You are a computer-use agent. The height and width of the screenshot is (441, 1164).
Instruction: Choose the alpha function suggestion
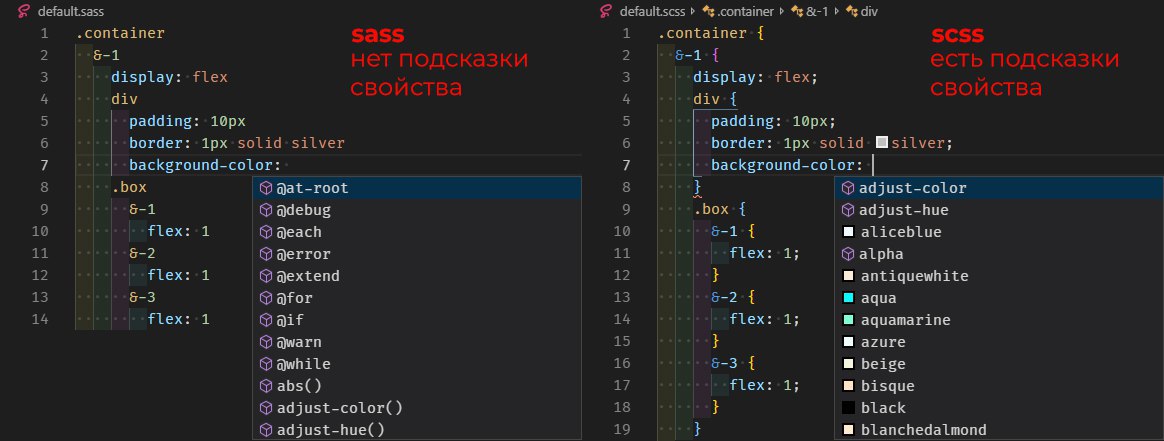tap(999, 254)
